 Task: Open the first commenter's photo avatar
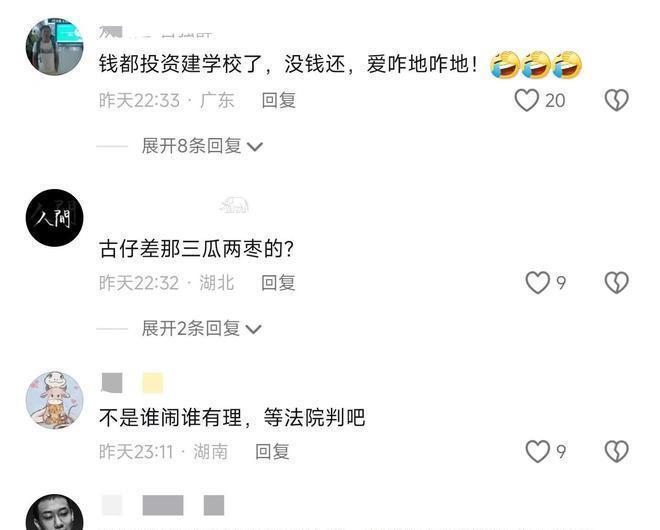[55, 46]
